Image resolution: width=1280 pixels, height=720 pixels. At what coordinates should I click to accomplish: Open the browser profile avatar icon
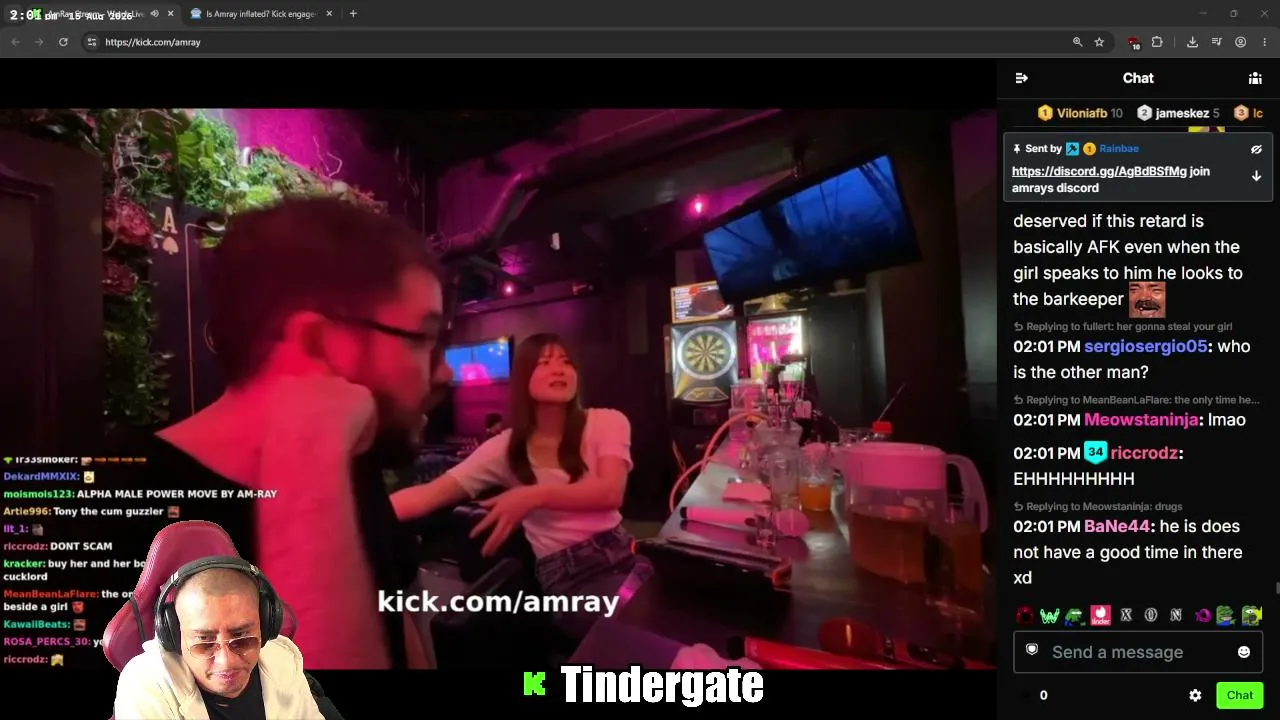pos(1240,42)
